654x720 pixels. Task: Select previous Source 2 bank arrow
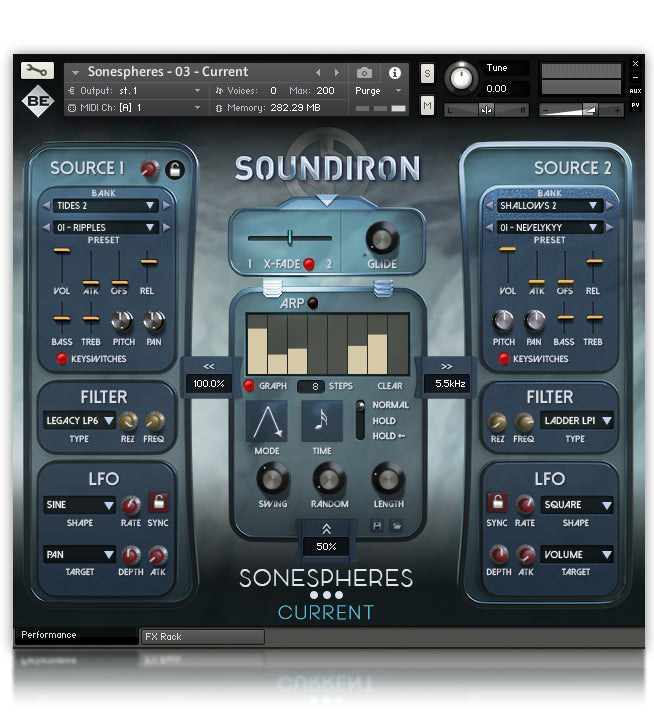(490, 206)
